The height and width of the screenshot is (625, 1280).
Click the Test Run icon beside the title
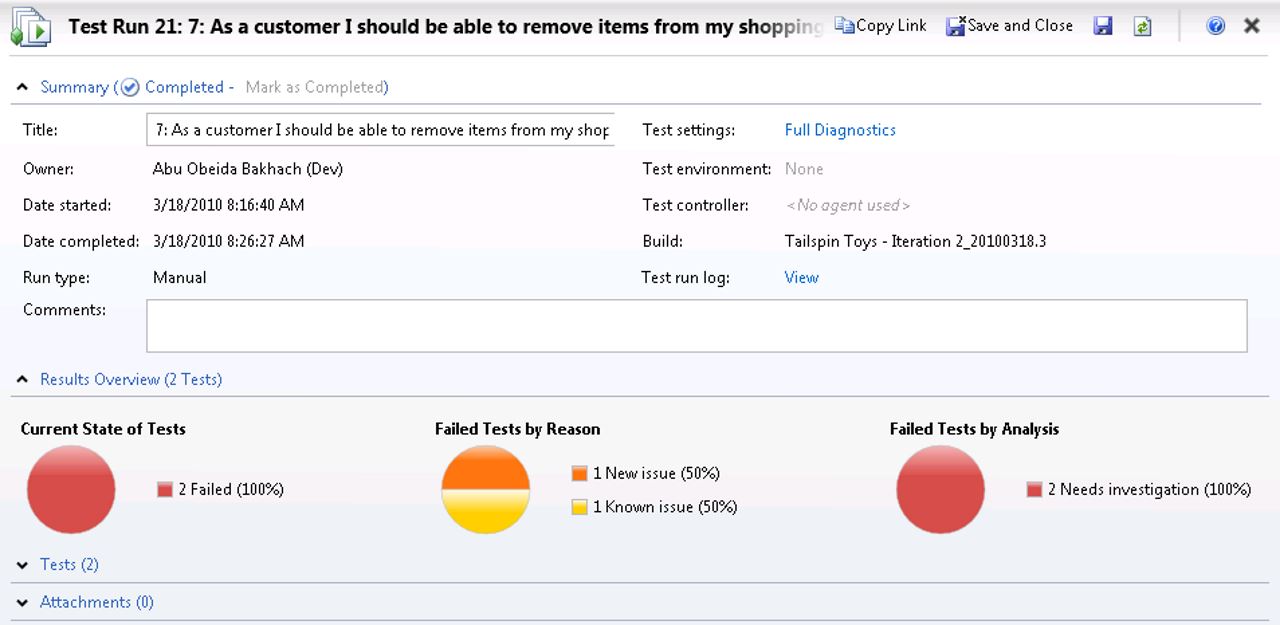pos(30,27)
